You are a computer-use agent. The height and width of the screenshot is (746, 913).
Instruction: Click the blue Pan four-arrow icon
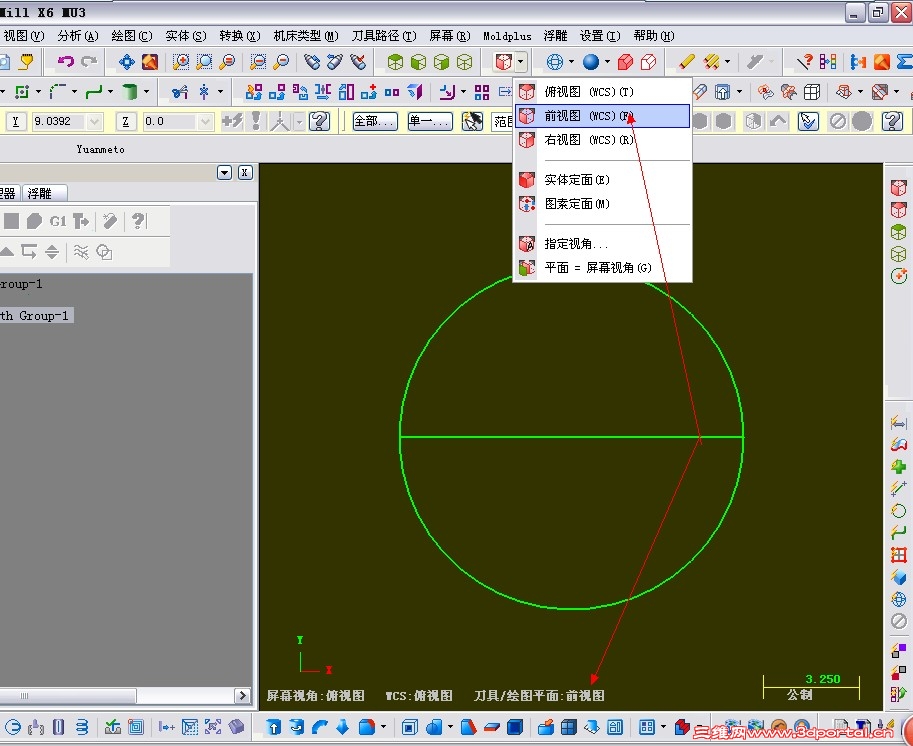[x=126, y=62]
